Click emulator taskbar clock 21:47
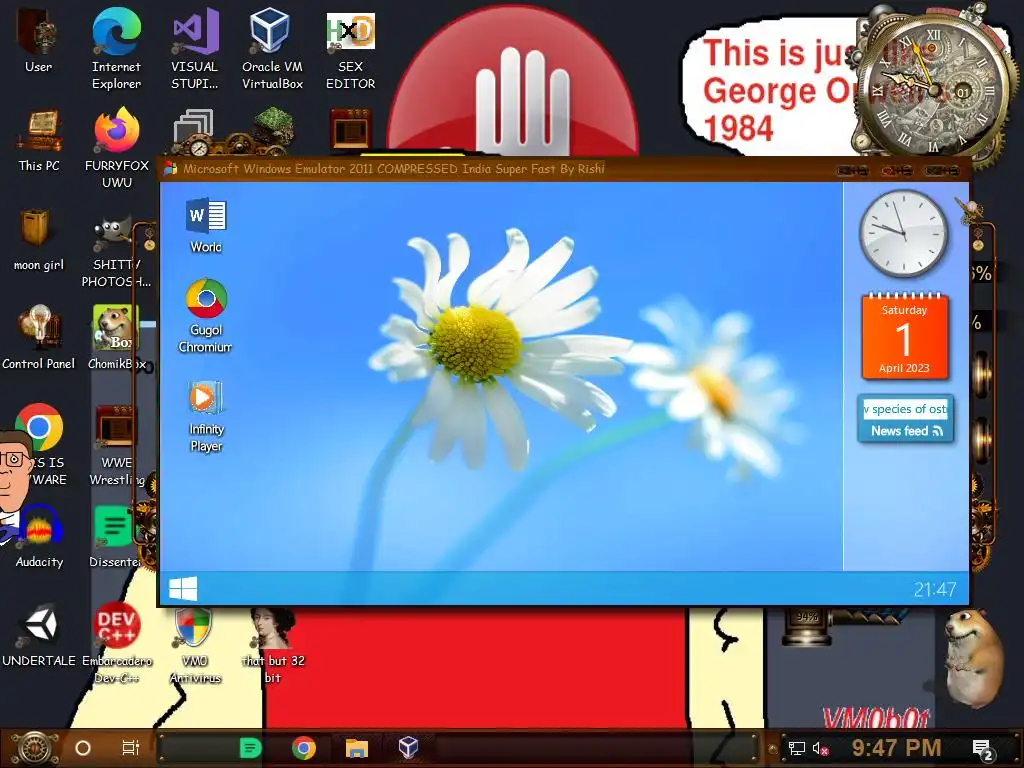The image size is (1024, 768). 935,590
